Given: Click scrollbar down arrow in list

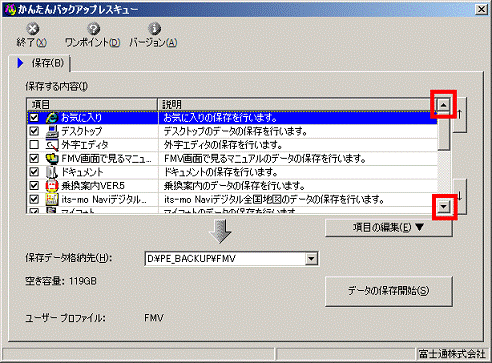Looking at the screenshot, I should [443, 207].
